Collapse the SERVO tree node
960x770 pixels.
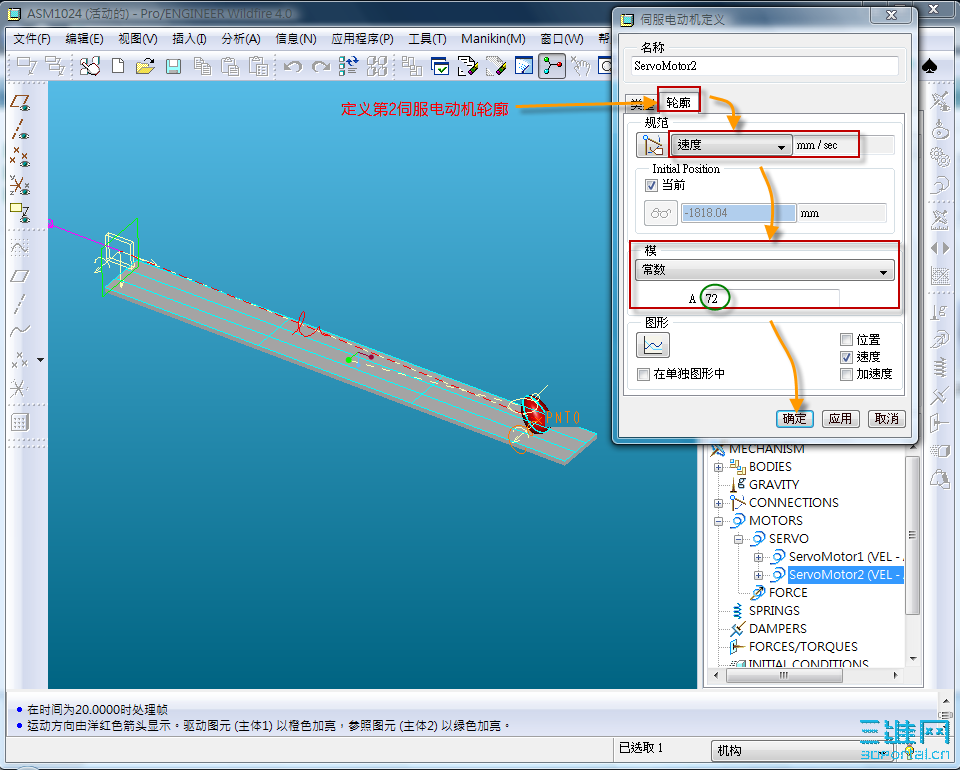pos(738,539)
